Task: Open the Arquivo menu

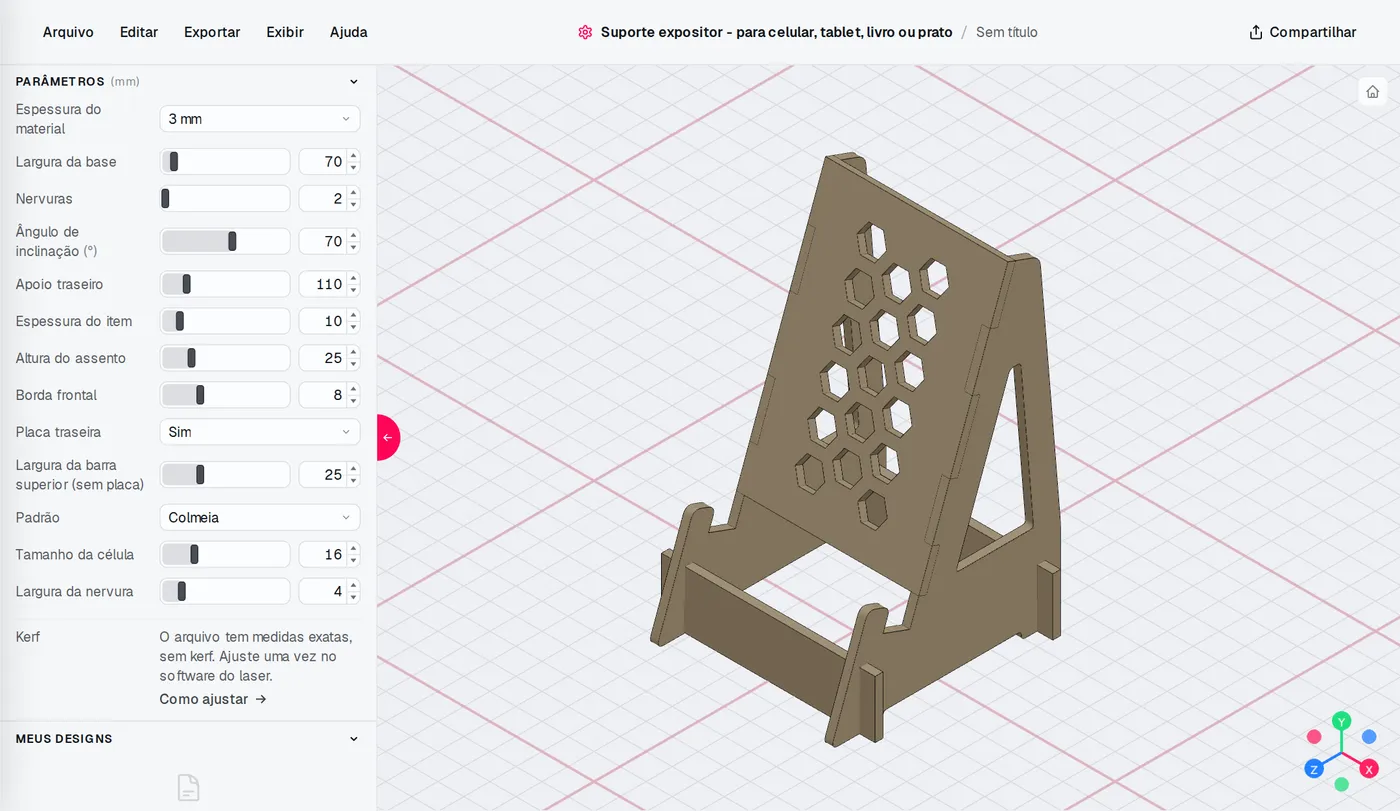Action: point(68,32)
